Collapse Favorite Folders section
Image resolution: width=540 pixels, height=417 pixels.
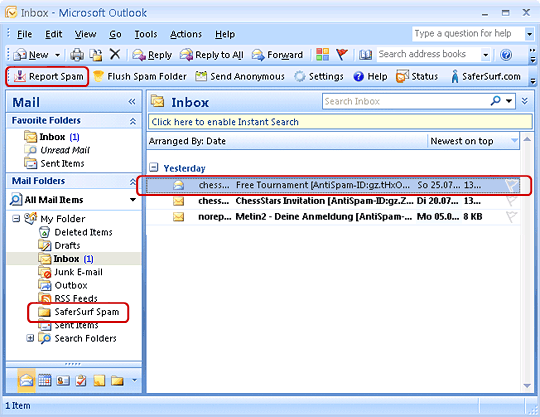coord(133,121)
